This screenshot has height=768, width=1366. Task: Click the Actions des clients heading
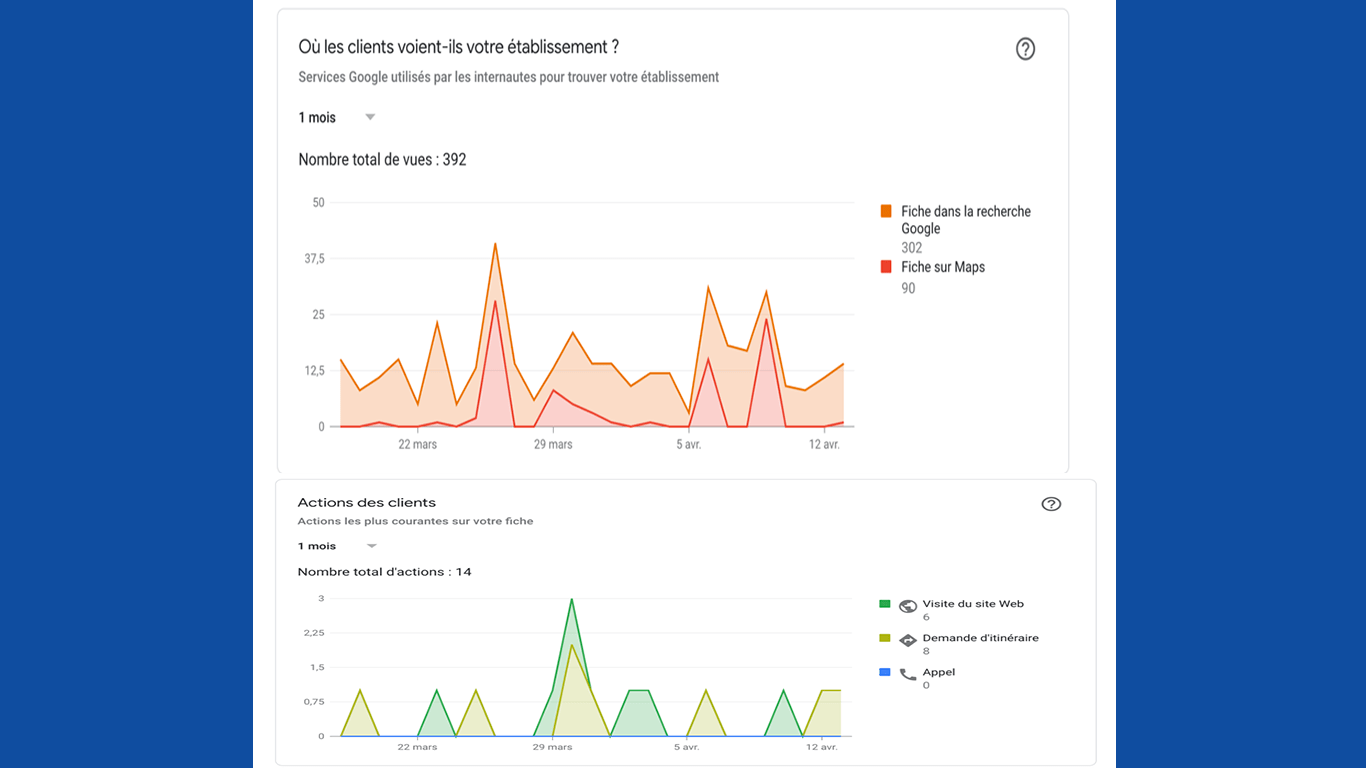pos(367,503)
